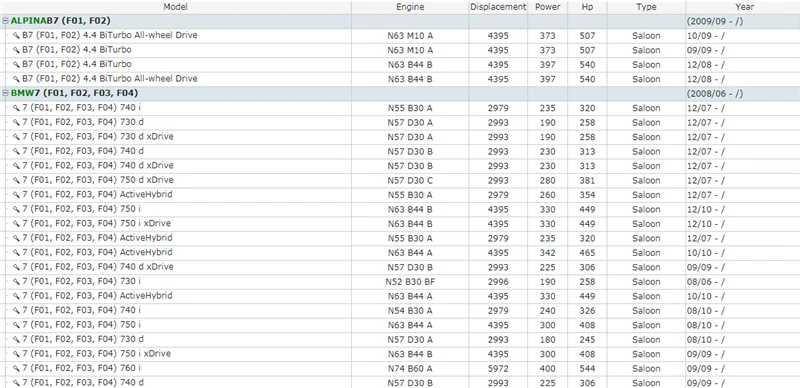Collapse the BMW 7 (F01, F02, F03, F04) group
The image size is (800, 388).
pyautogui.click(x=6, y=94)
